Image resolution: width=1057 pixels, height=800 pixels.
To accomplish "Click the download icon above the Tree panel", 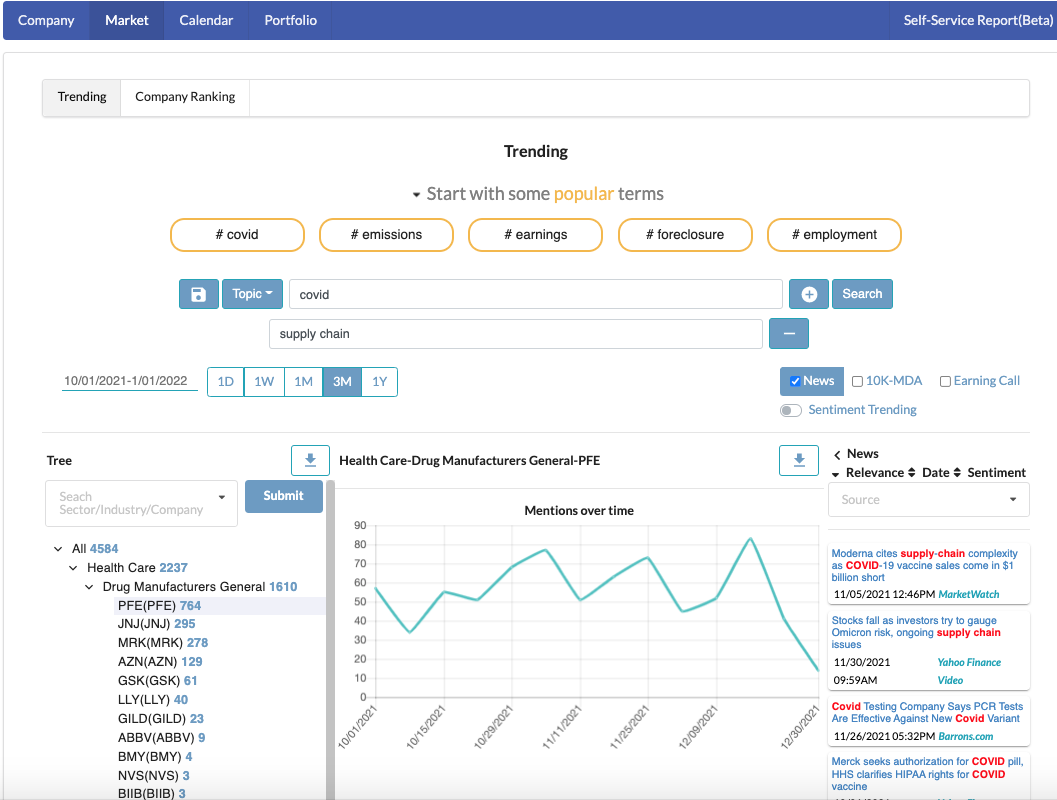I will coord(310,460).
